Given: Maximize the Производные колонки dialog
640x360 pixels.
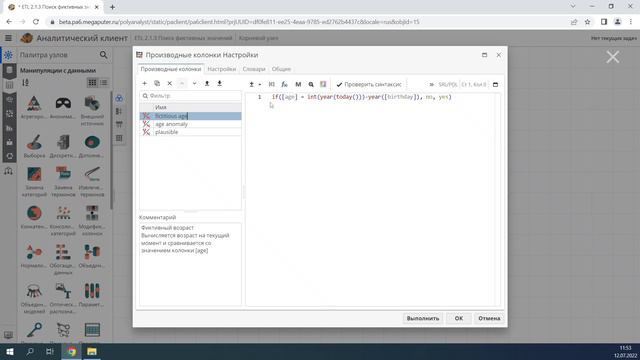Looking at the screenshot, I should [x=484, y=55].
